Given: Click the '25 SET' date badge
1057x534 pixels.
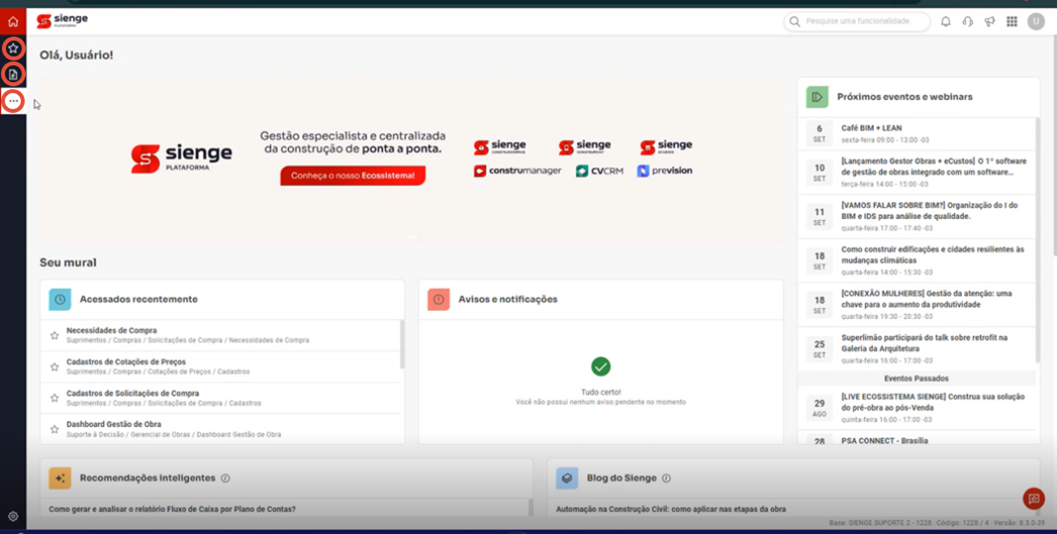Looking at the screenshot, I should point(819,349).
